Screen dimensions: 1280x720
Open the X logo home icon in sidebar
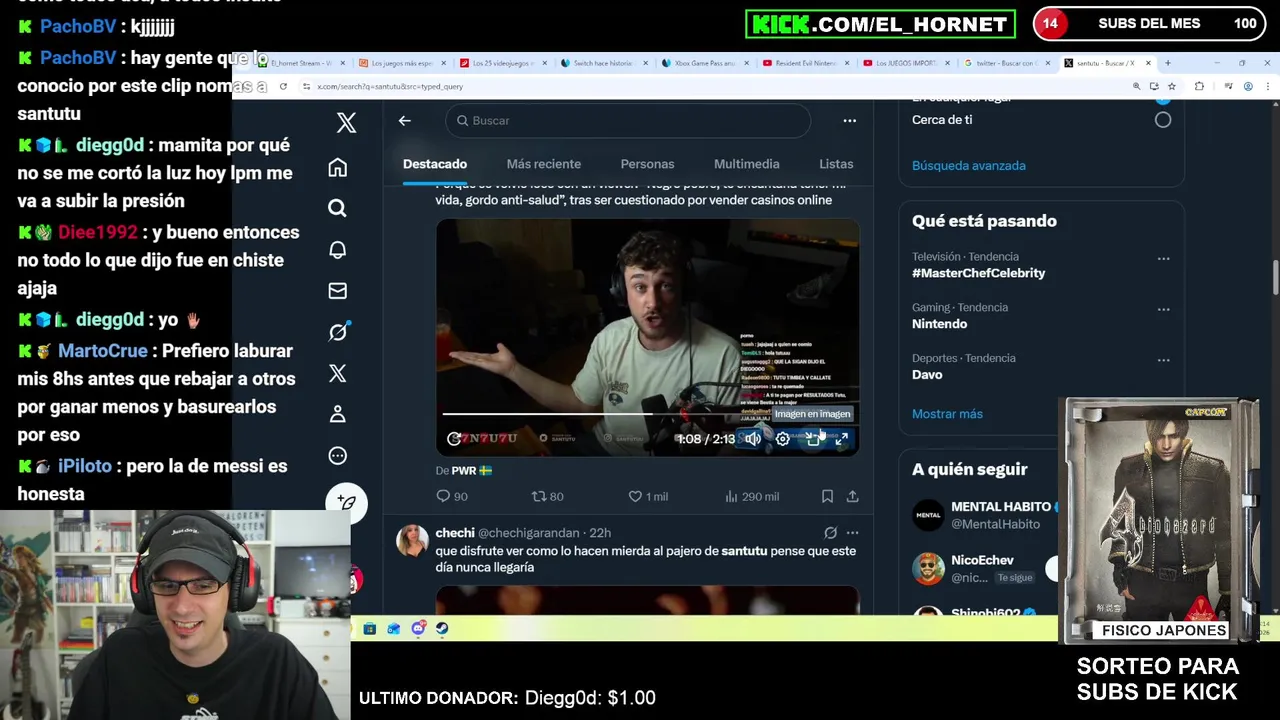point(346,123)
